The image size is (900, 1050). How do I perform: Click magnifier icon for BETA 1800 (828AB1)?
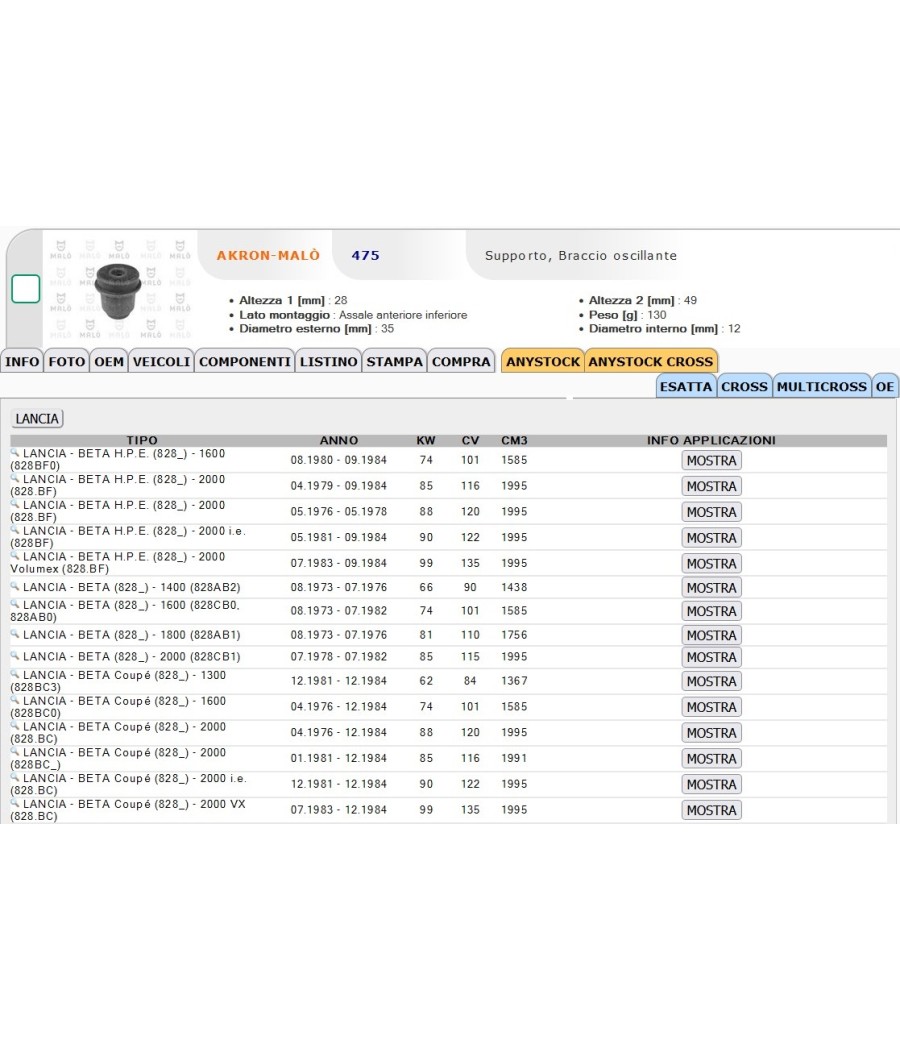(15, 634)
